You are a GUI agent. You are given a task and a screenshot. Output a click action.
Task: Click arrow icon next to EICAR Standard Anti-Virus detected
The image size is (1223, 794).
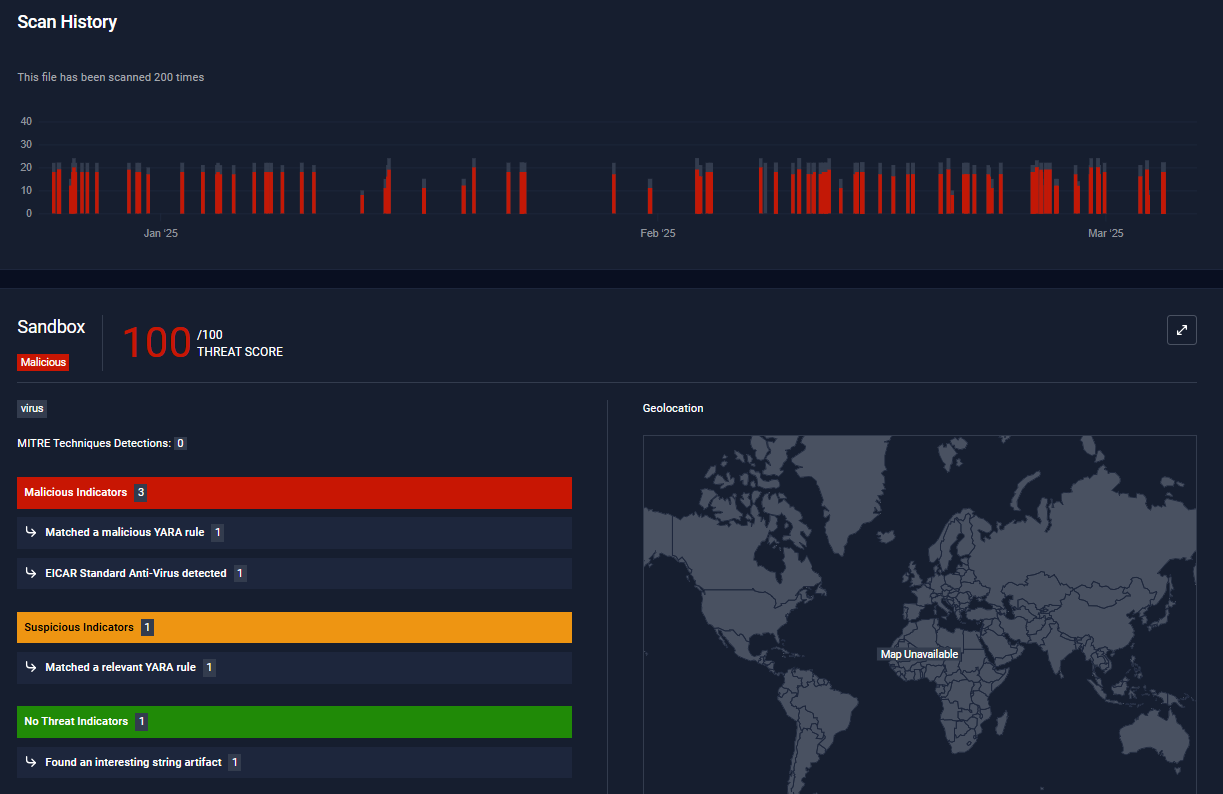(x=31, y=574)
